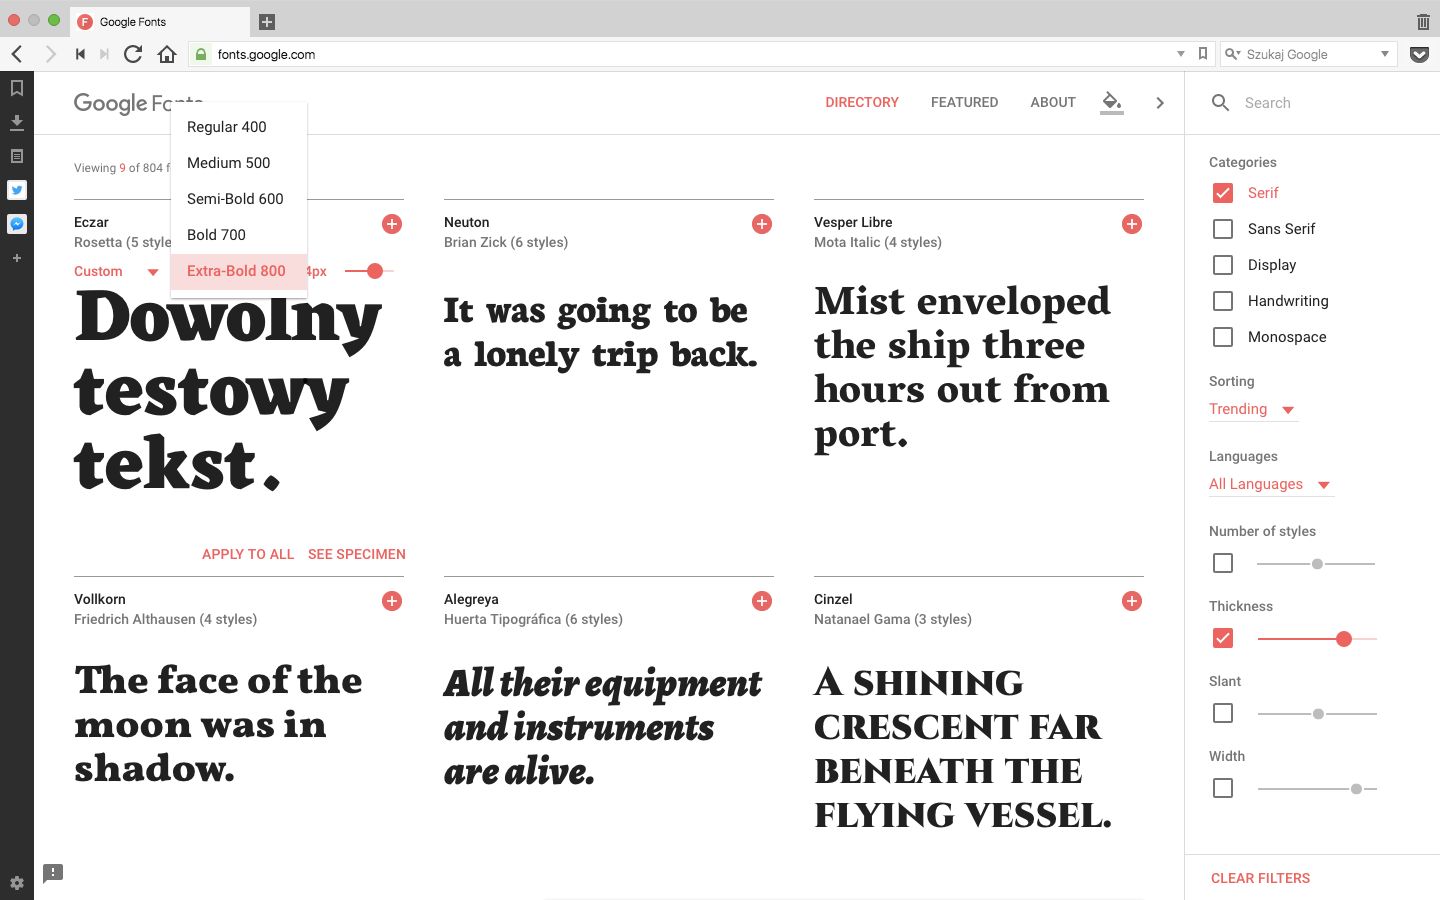The image size is (1440, 900).
Task: Click the search magnifier icon
Action: point(1220,102)
